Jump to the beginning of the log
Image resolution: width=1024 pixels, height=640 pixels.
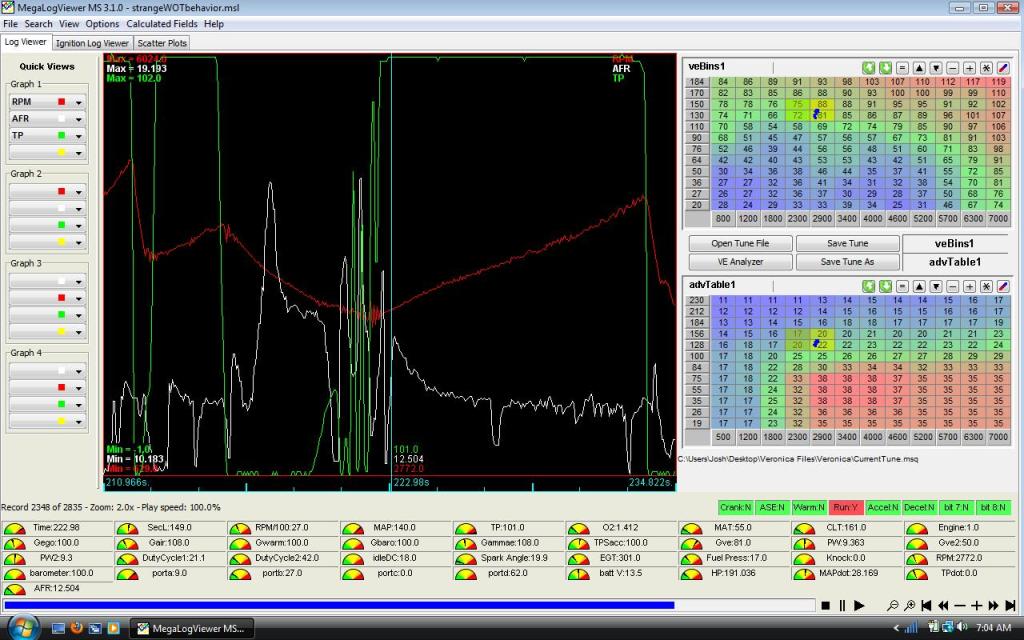[x=927, y=605]
